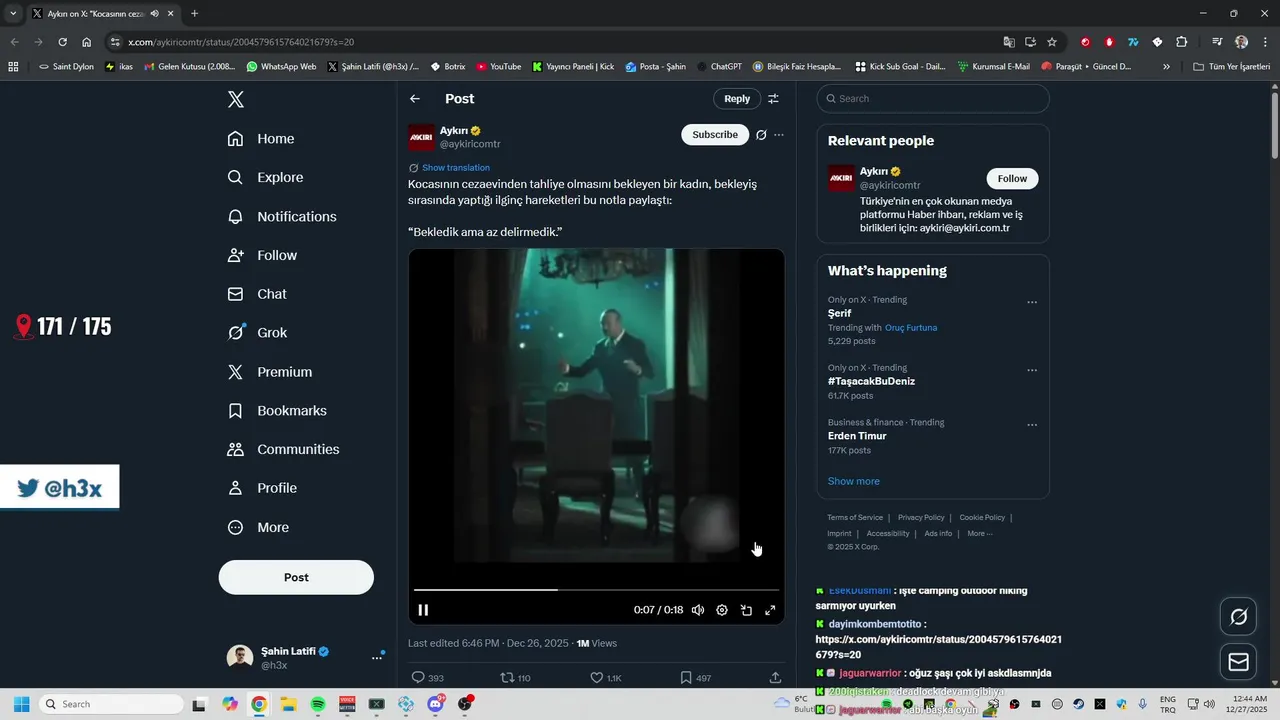Open Spotify from taskbar

pos(318,704)
